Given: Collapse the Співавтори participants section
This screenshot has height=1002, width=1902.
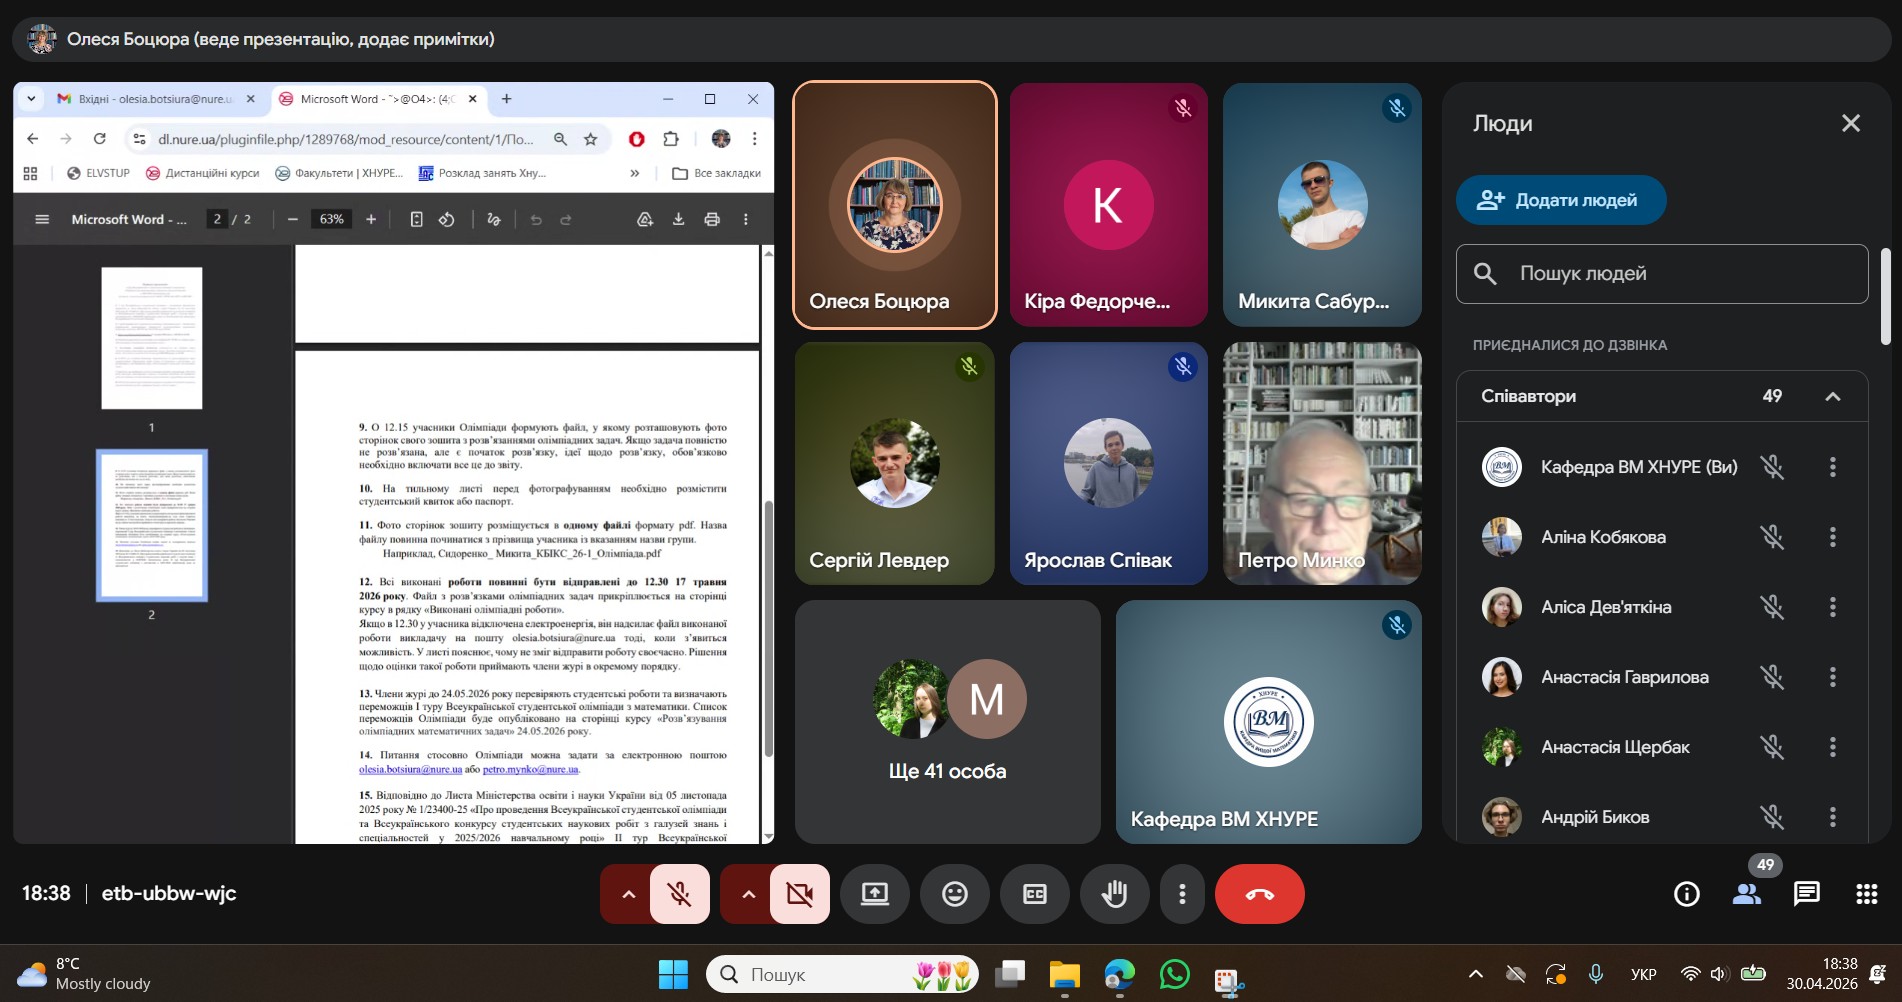Looking at the screenshot, I should pyautogui.click(x=1833, y=397).
